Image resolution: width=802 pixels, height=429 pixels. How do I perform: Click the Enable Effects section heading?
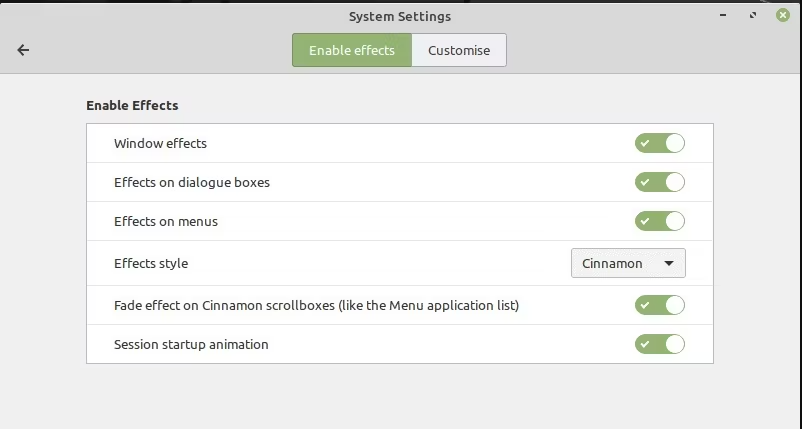(x=132, y=105)
